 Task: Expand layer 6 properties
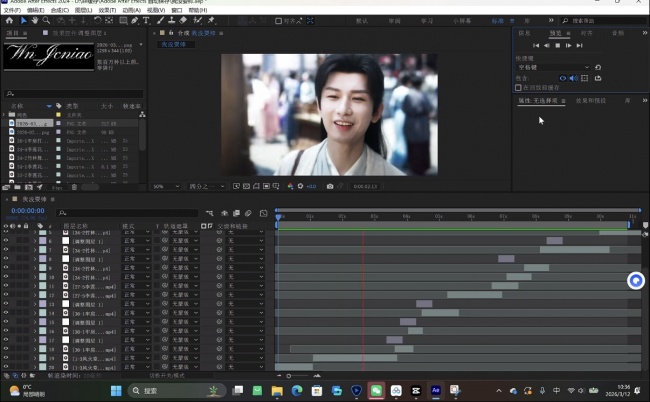pos(35,241)
